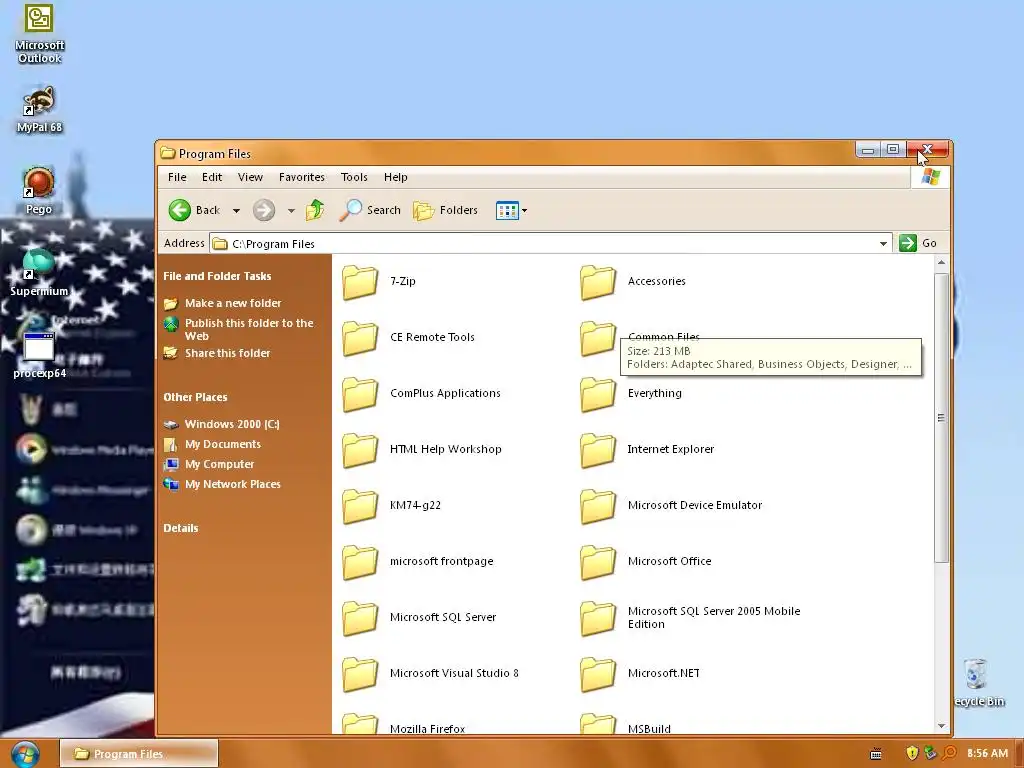Click Program Files taskbar button
The height and width of the screenshot is (768, 1024).
coord(138,754)
